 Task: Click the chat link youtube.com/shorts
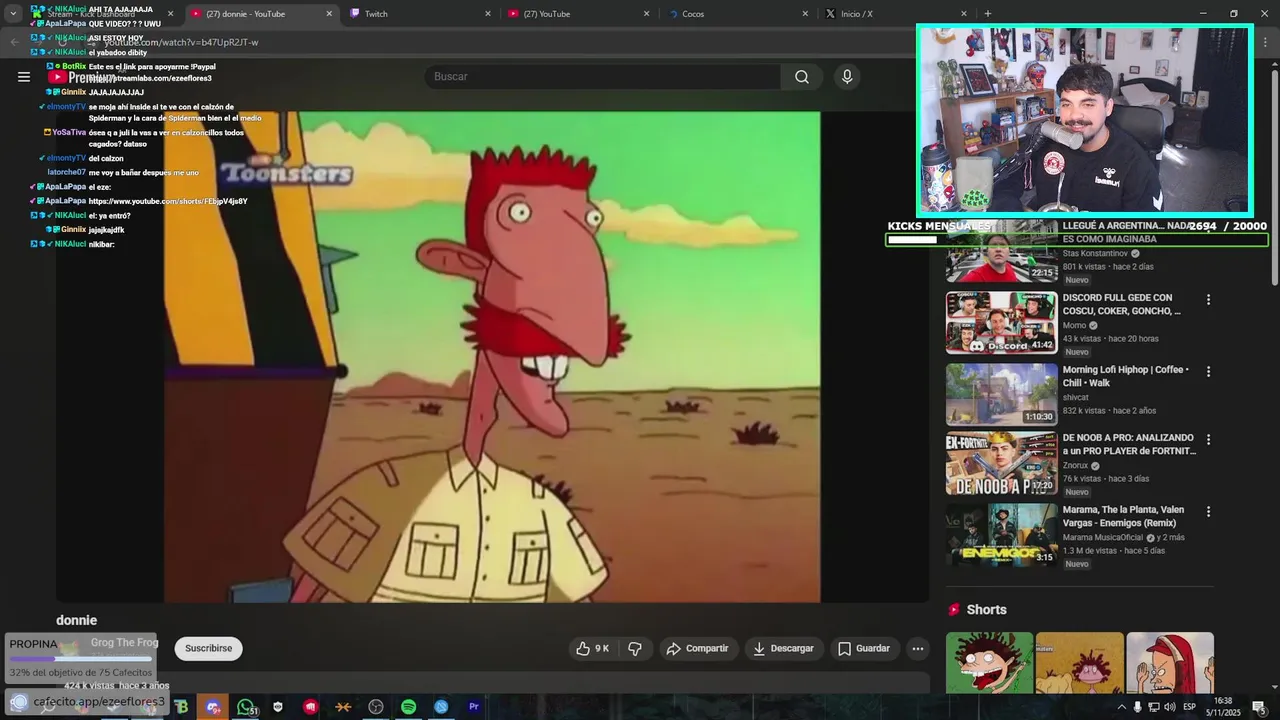168,201
